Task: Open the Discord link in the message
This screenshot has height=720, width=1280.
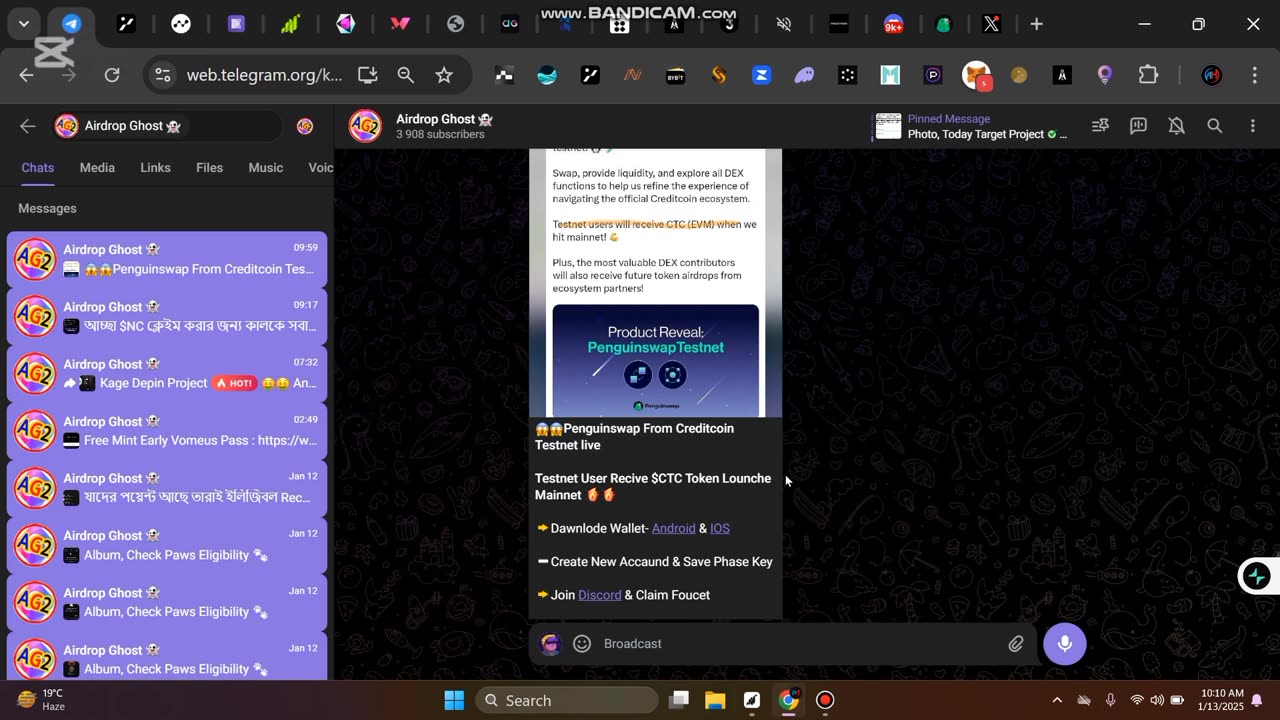Action: tap(599, 595)
